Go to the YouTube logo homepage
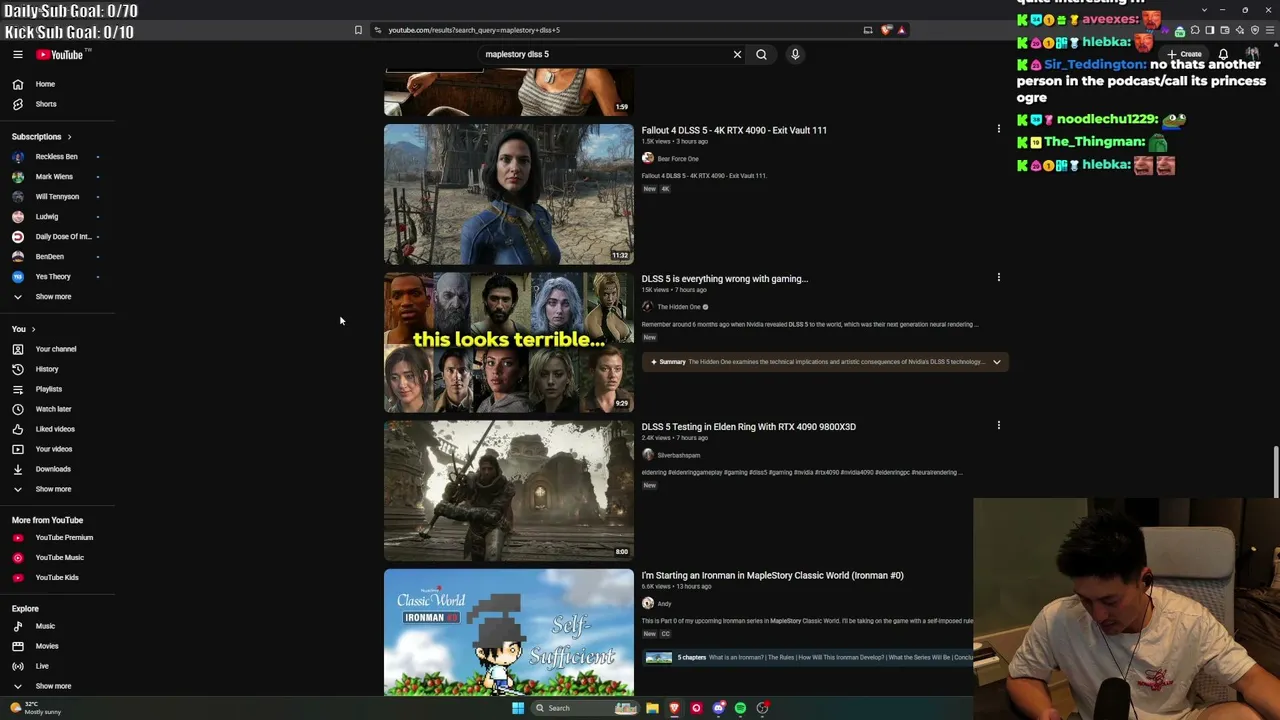This screenshot has width=1280, height=720. pyautogui.click(x=60, y=55)
